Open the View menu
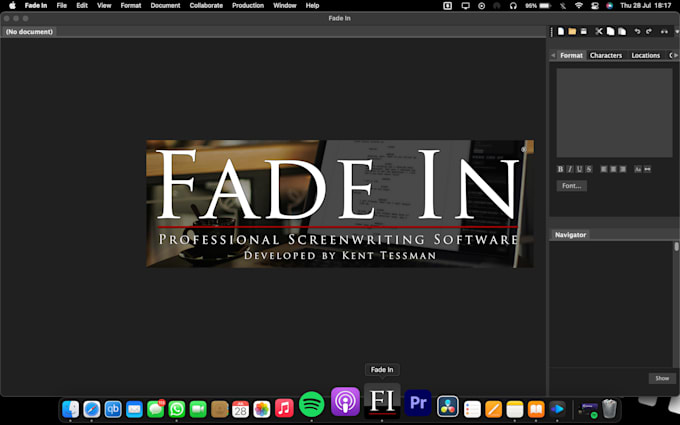This screenshot has height=425, width=680. point(104,6)
